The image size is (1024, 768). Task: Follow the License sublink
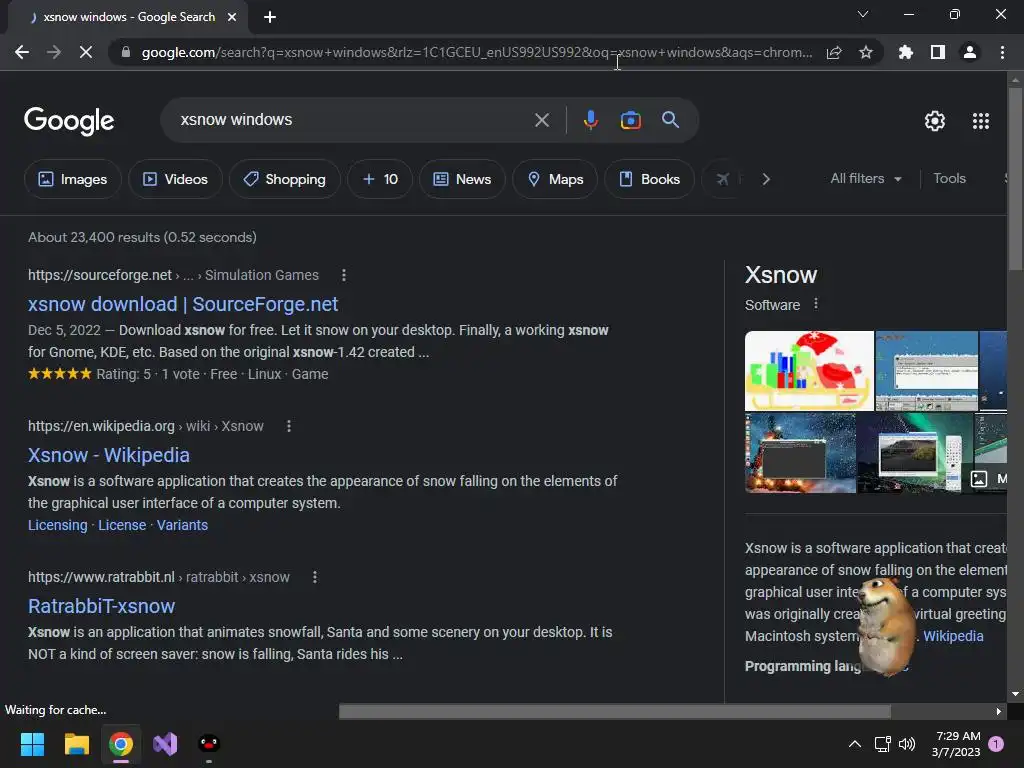(122, 525)
